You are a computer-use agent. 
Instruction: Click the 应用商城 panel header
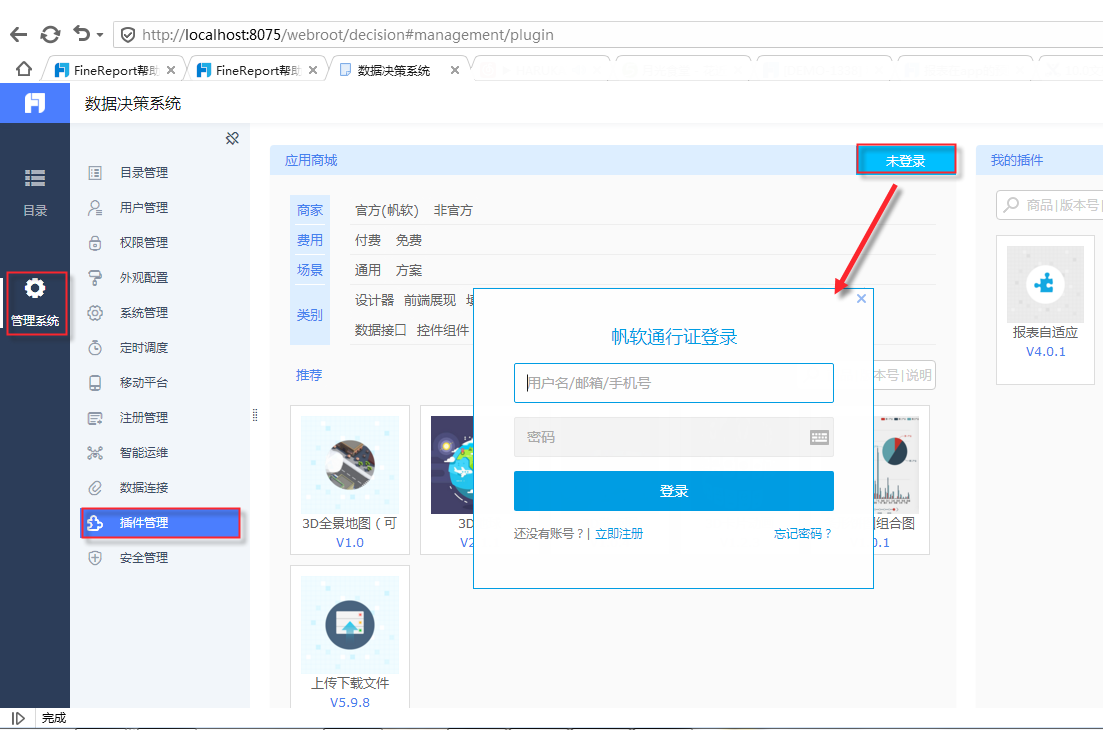tap(311, 160)
